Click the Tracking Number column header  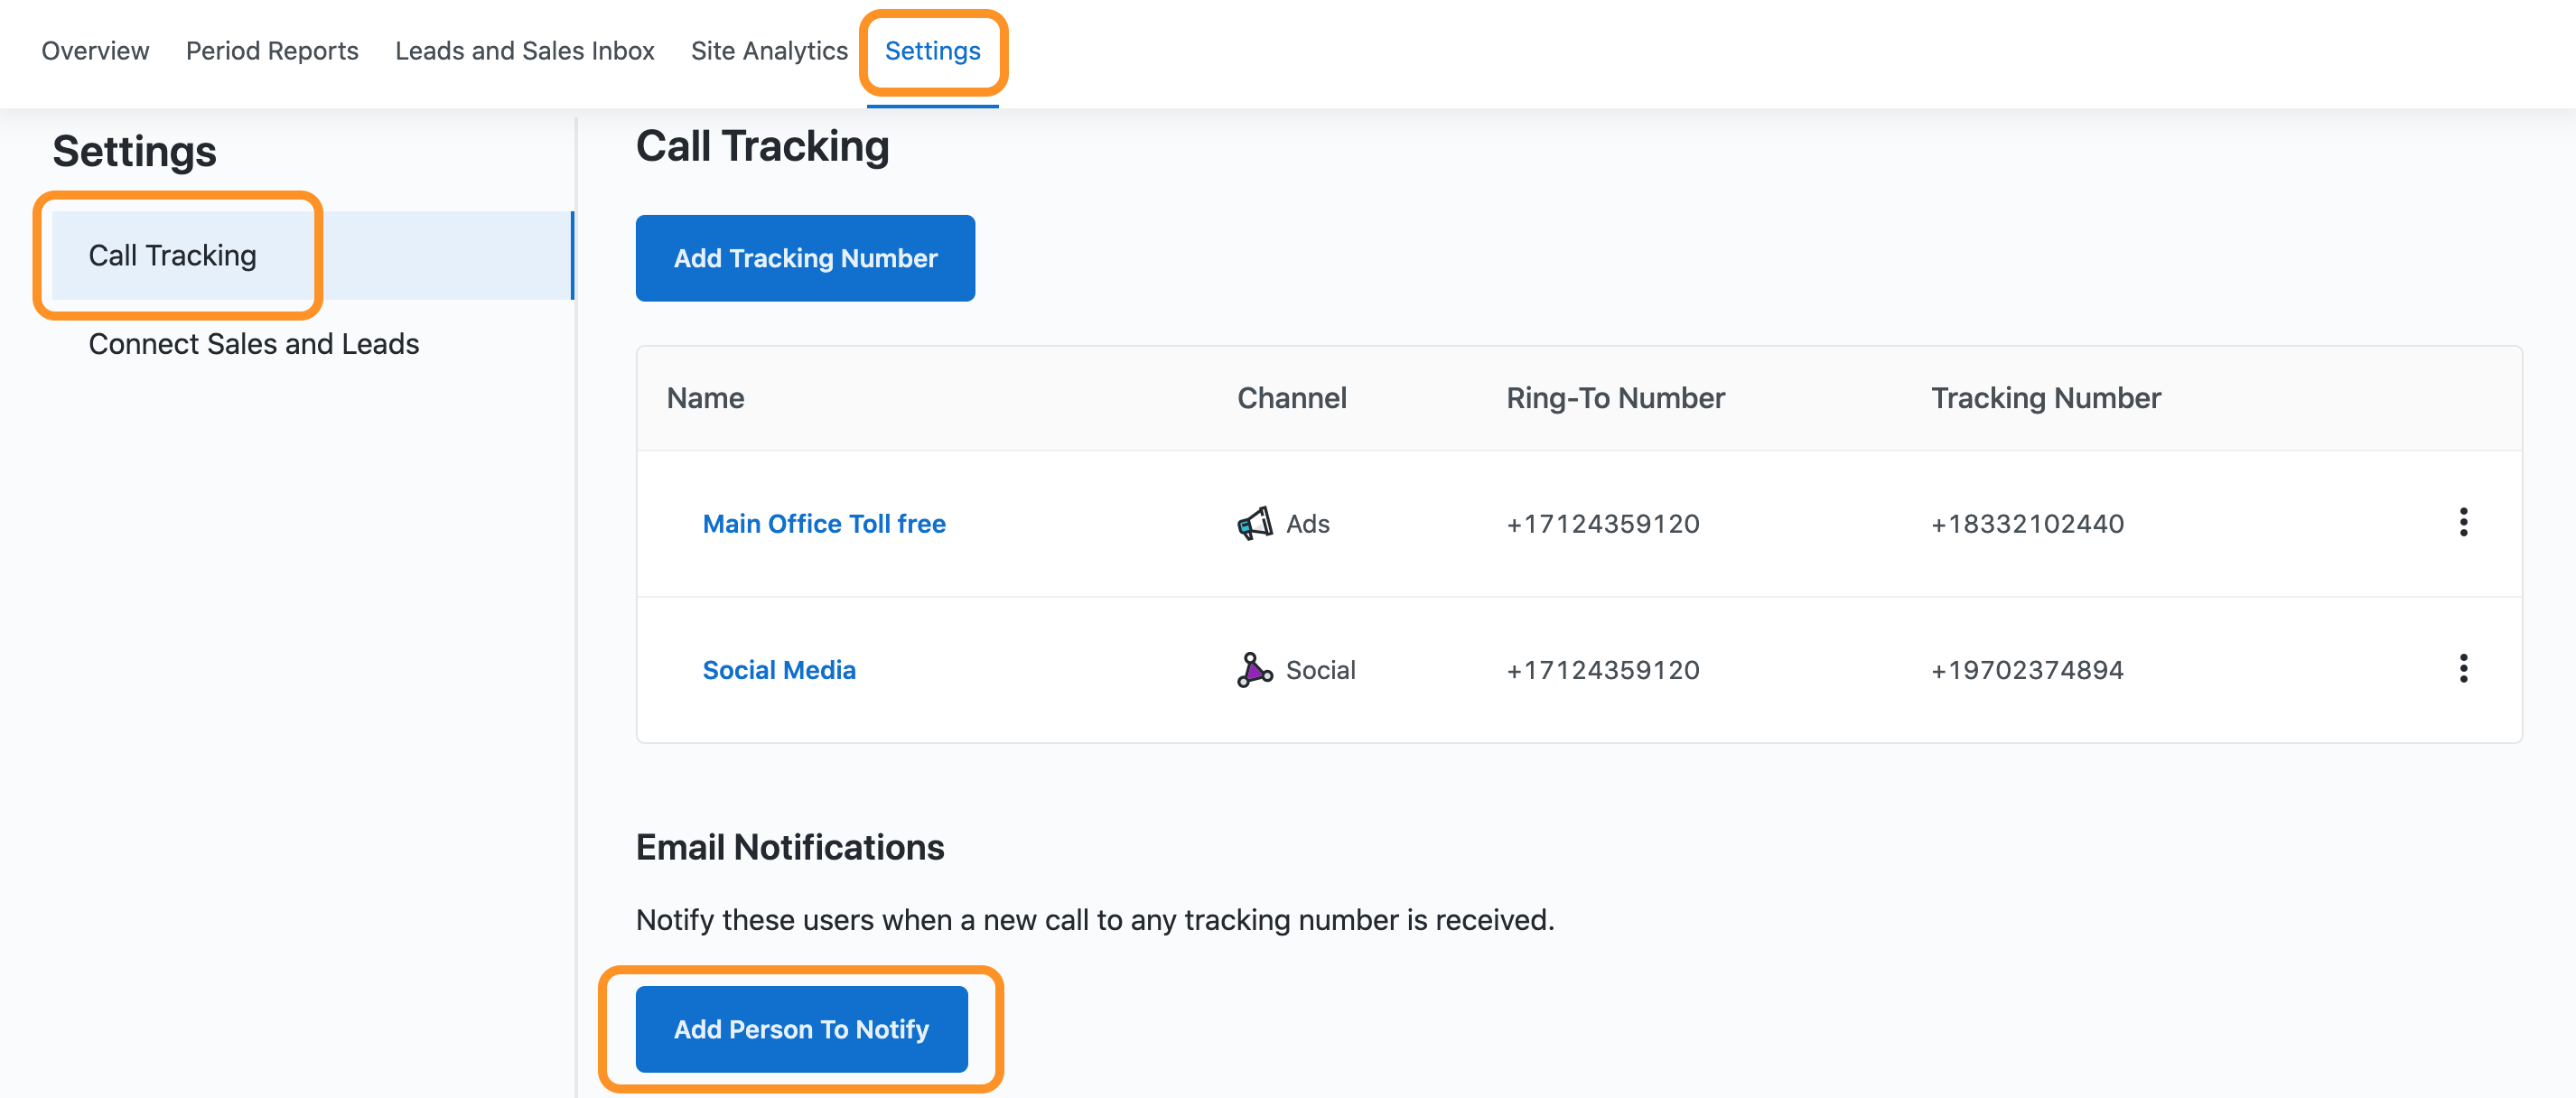[2045, 398]
